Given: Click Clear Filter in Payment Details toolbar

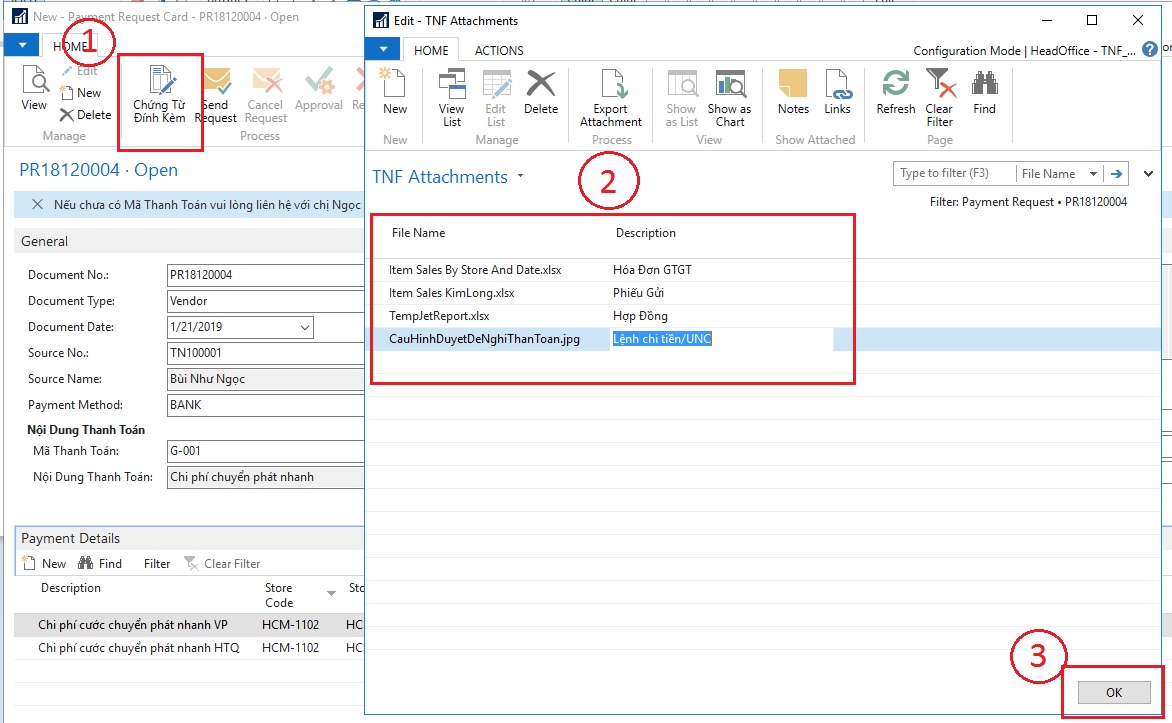Looking at the screenshot, I should 223,563.
